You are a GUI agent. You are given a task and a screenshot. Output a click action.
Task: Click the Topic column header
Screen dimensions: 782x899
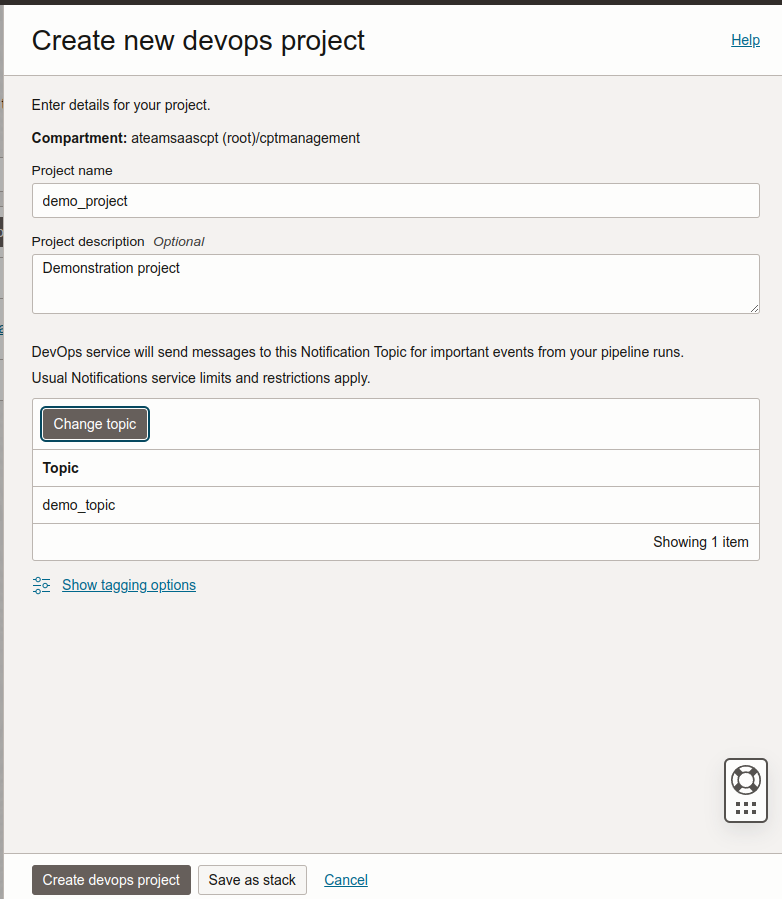(x=60, y=468)
